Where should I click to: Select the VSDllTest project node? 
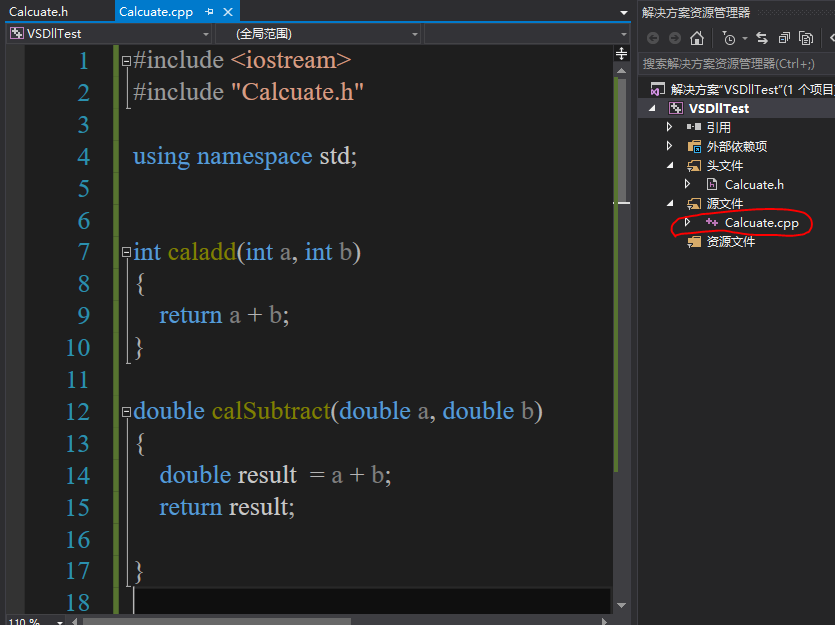[x=718, y=109]
